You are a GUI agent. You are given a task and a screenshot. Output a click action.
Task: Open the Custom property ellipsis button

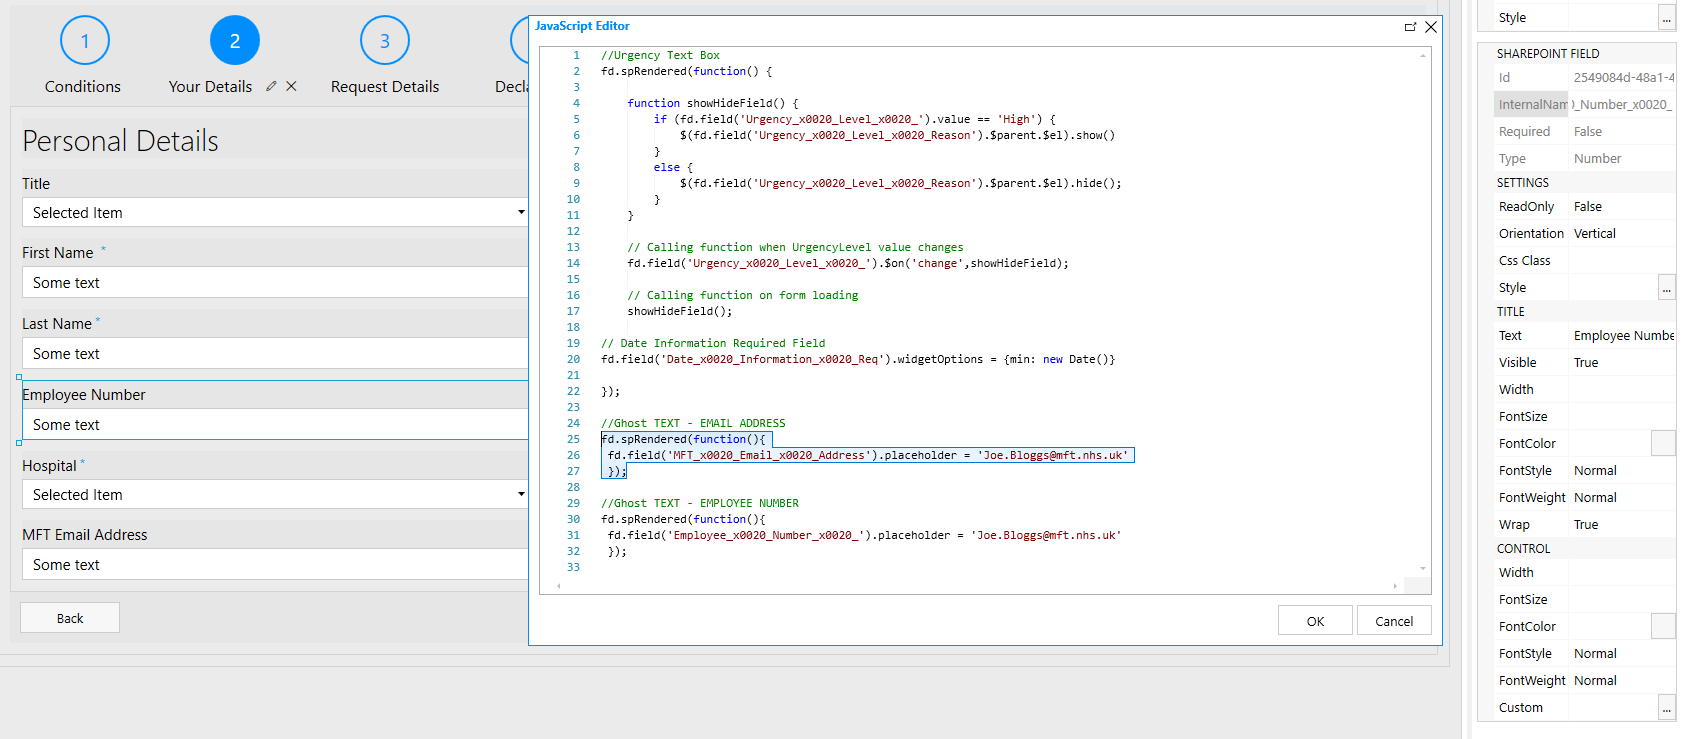point(1666,708)
